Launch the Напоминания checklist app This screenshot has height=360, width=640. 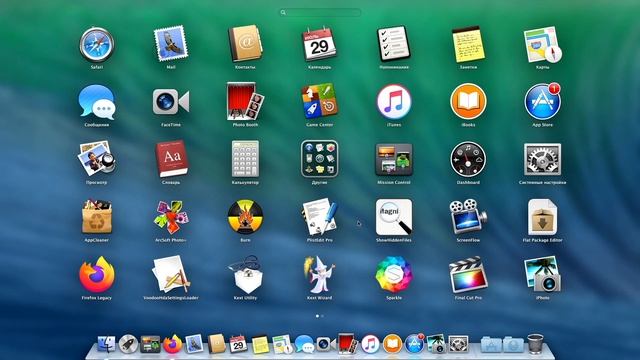click(393, 44)
